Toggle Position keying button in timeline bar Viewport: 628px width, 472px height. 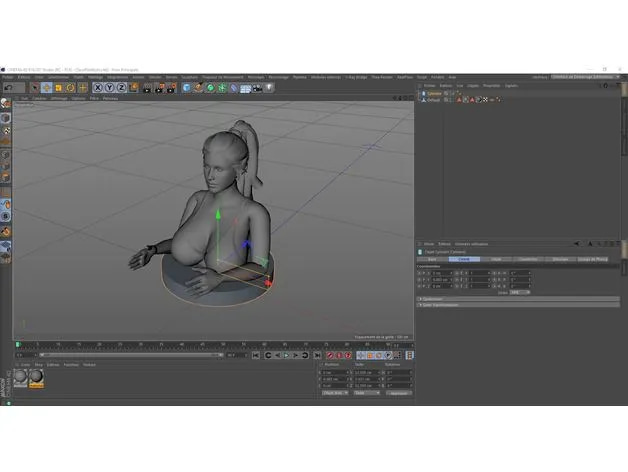361,355
